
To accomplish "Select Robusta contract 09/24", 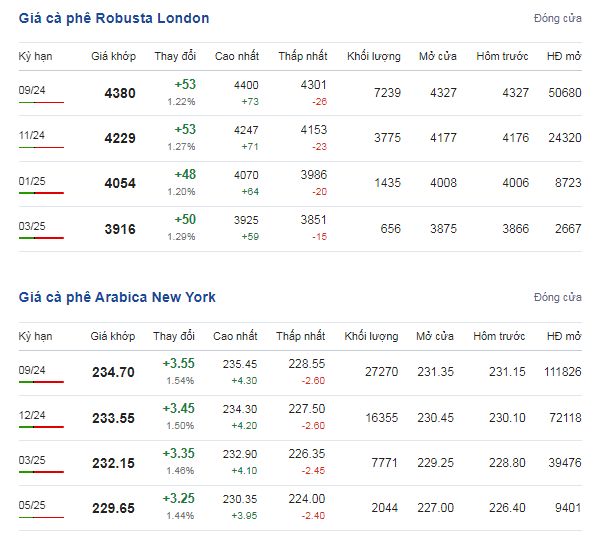I will 32,90.
